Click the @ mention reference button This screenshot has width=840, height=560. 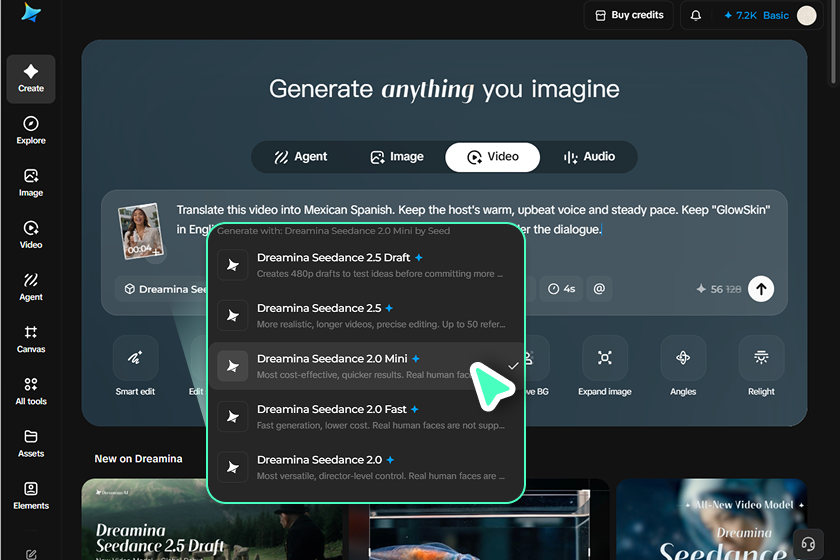[599, 289]
